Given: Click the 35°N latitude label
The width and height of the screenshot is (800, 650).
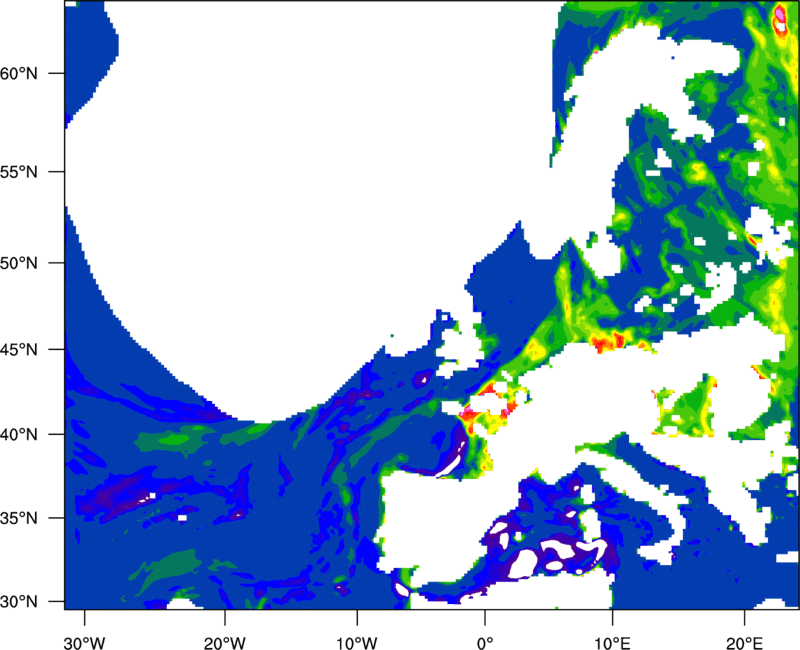Looking at the screenshot, I should coord(19,518).
